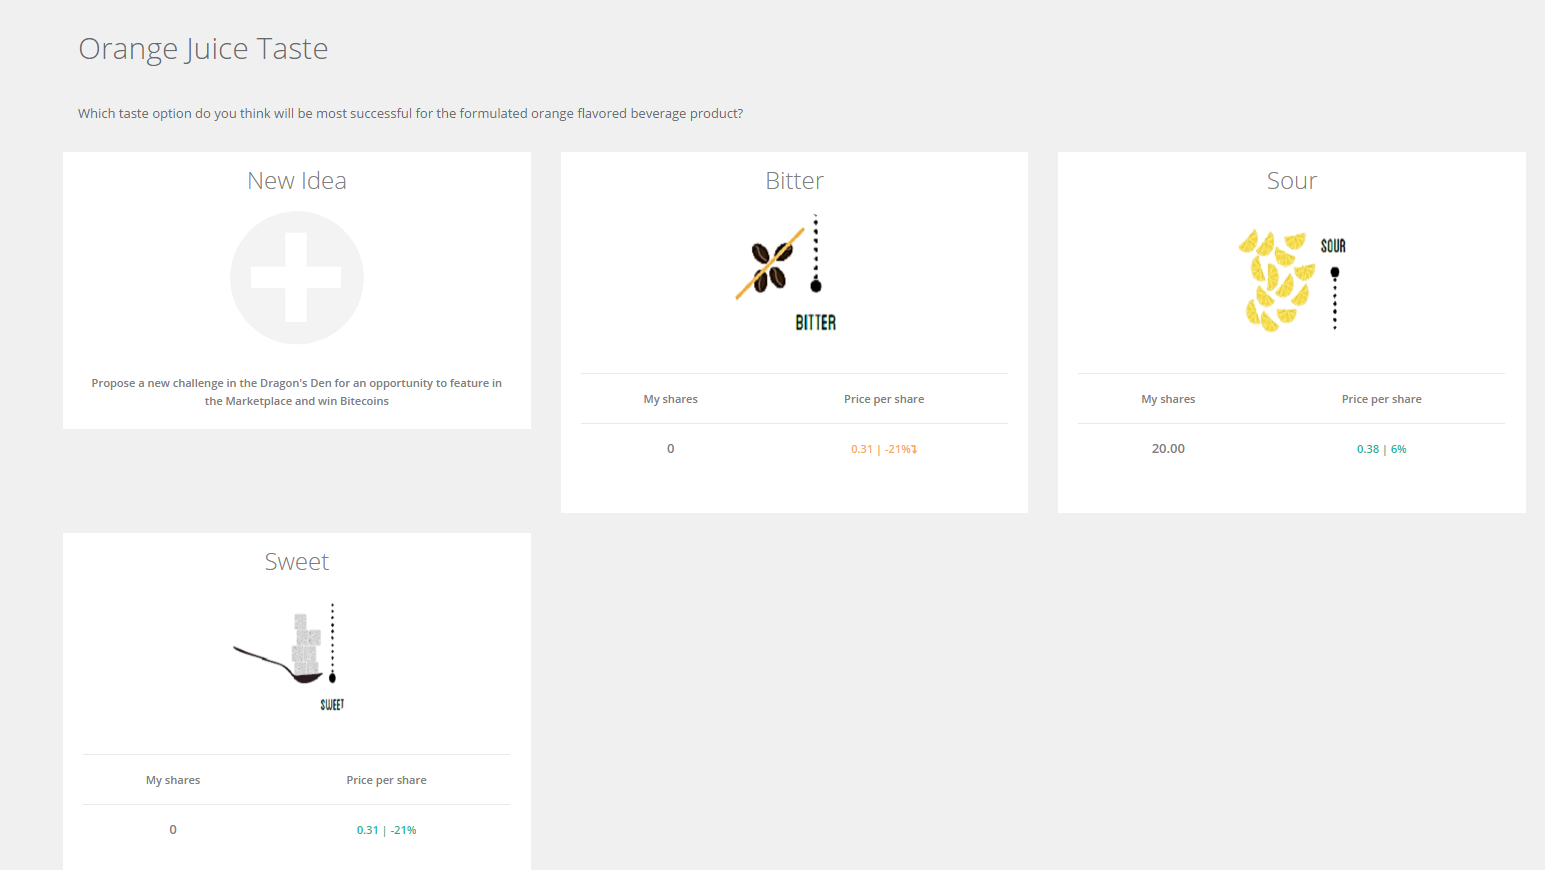Click 'My shares' header in Bitter card
1545x870 pixels.
(670, 399)
